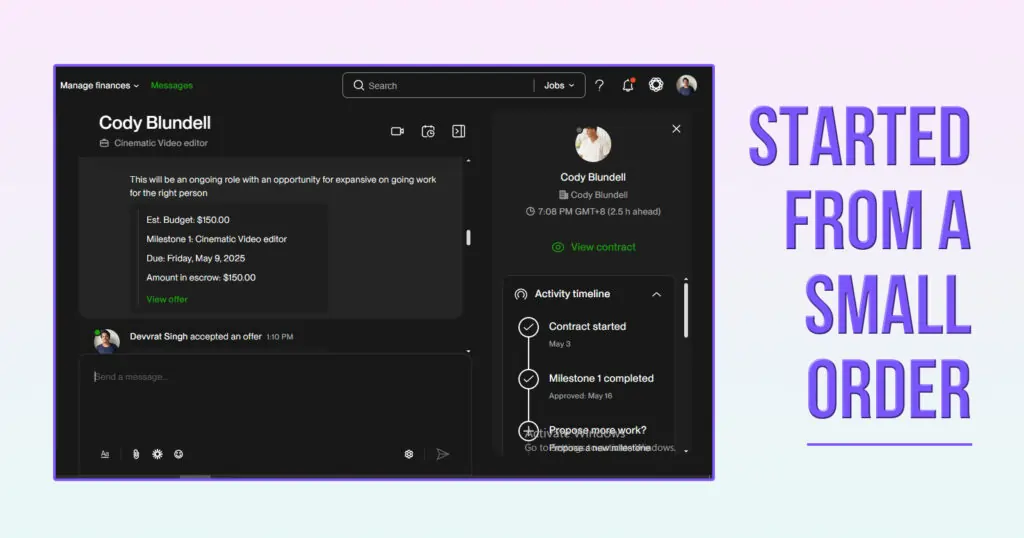The image size is (1024, 538).
Task: Open the View offer link
Action: pyautogui.click(x=167, y=299)
